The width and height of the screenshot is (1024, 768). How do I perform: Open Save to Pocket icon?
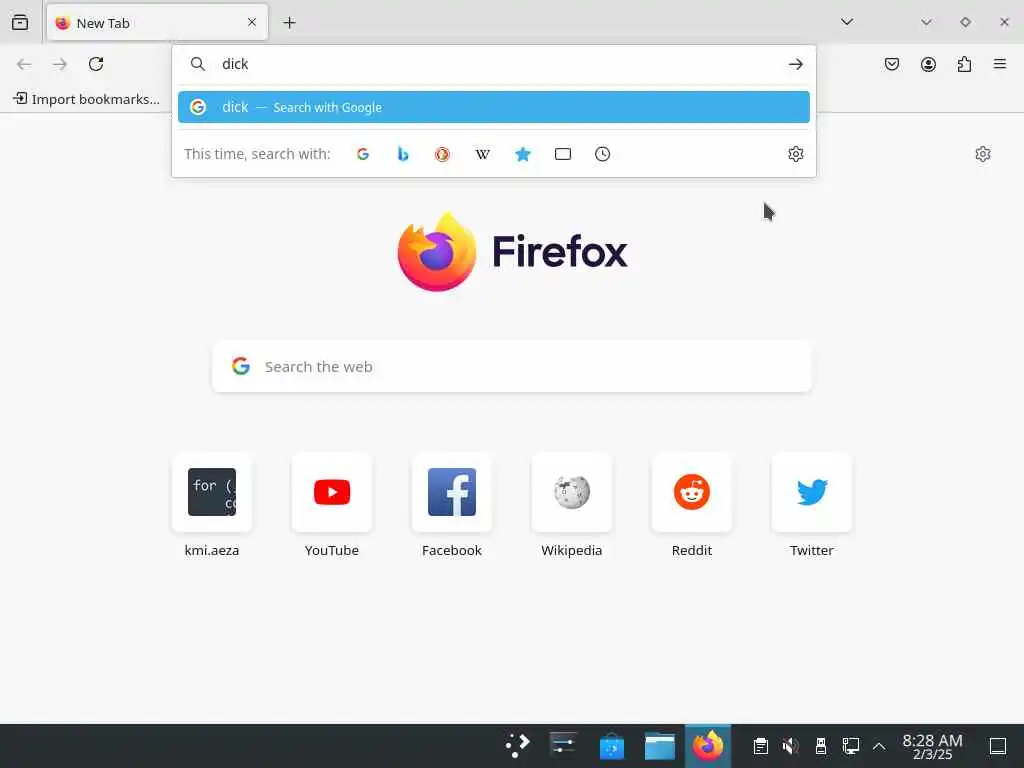click(x=892, y=64)
